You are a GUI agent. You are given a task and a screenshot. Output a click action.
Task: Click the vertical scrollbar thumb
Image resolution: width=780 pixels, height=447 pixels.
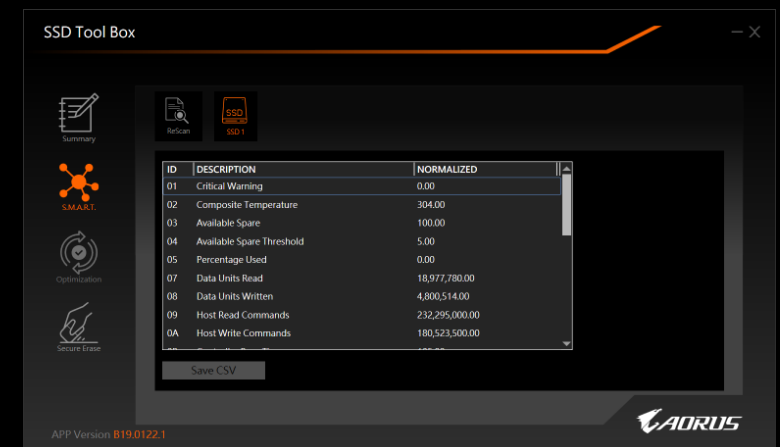pyautogui.click(x=566, y=205)
